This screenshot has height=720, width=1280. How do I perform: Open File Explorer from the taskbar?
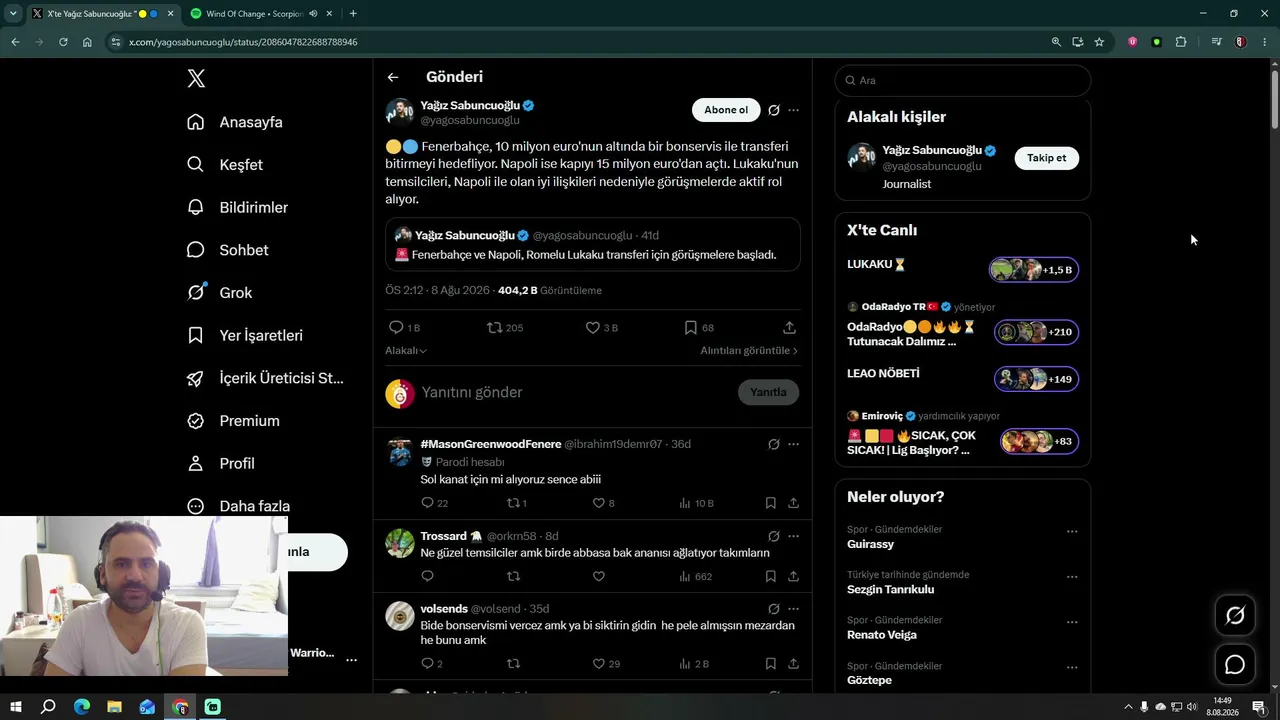(x=114, y=707)
